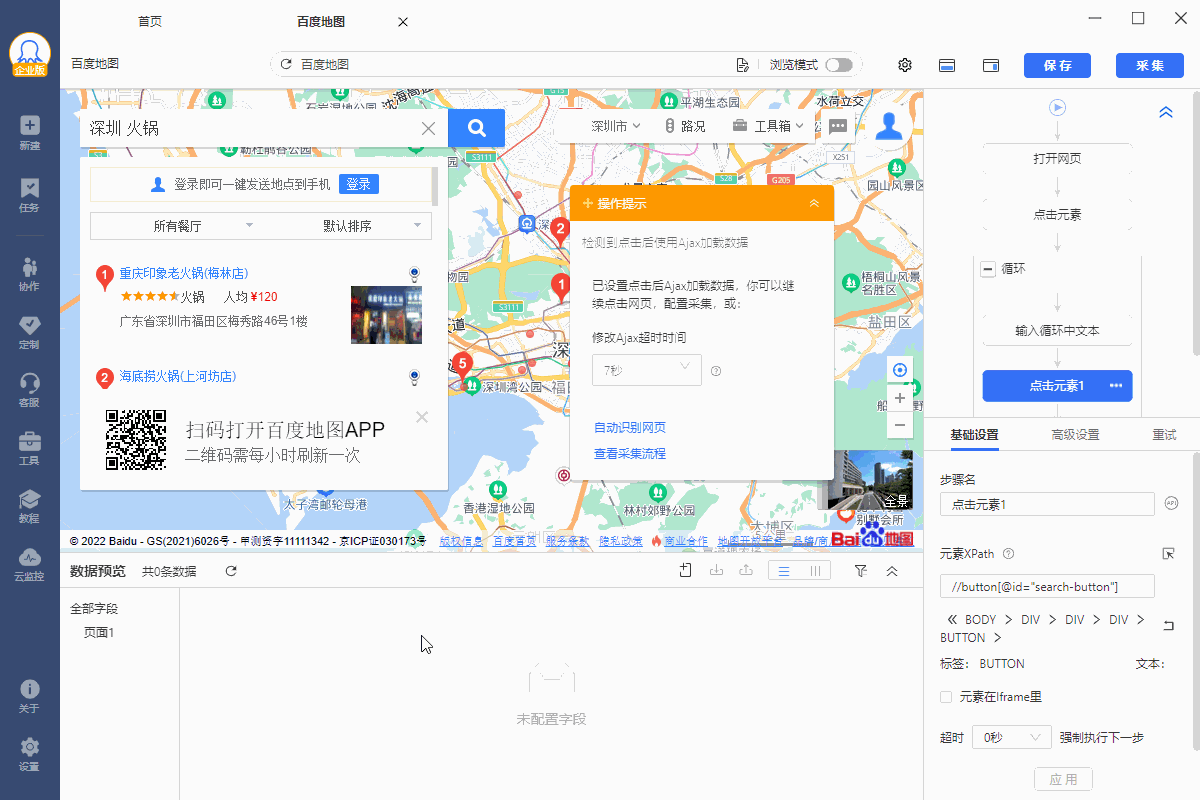Open the 所有餐厅 filter dropdown

(176, 226)
